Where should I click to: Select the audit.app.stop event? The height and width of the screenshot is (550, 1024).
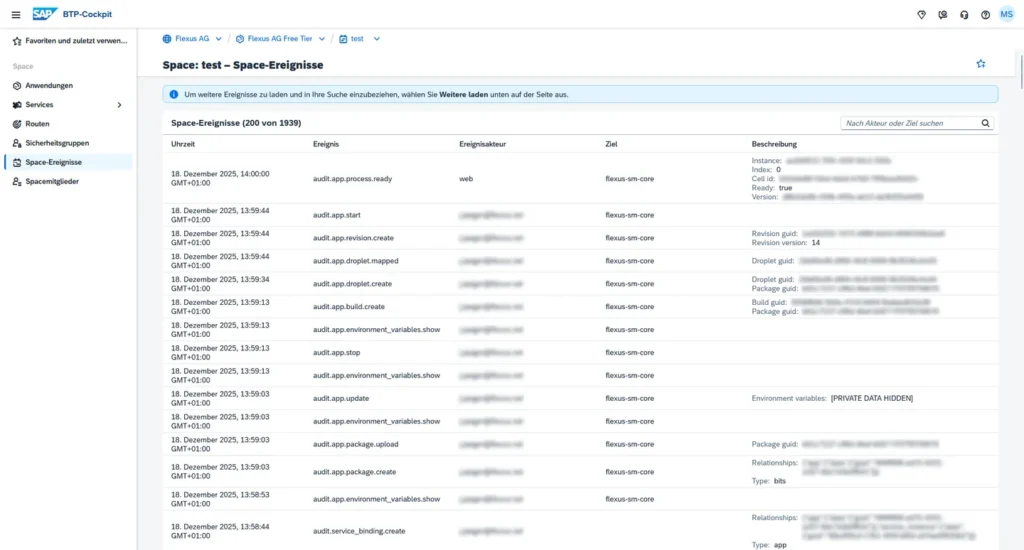pyautogui.click(x=336, y=352)
